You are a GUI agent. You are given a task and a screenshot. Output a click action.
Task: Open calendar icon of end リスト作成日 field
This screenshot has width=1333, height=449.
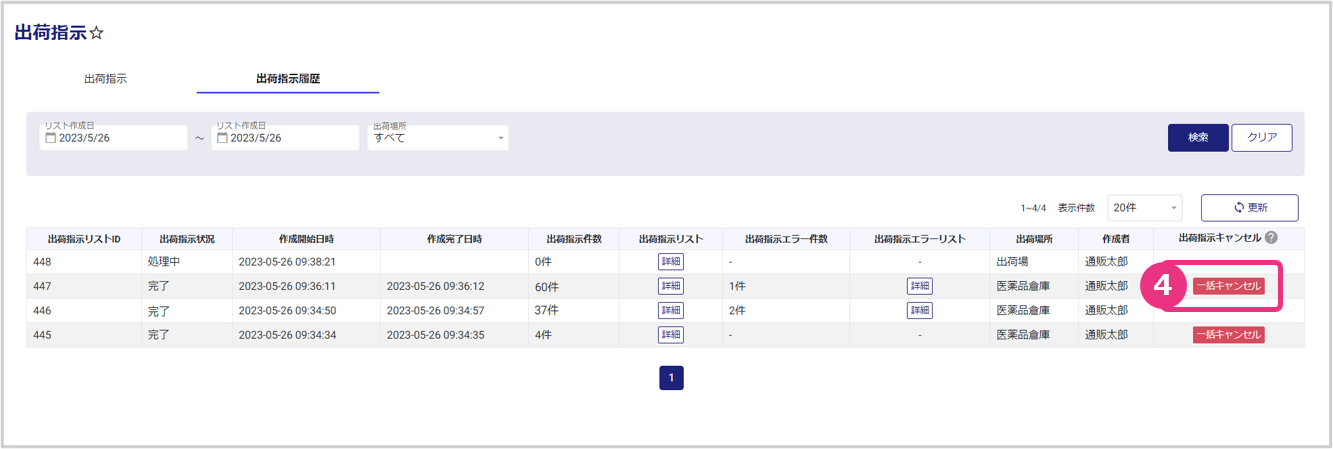(223, 138)
